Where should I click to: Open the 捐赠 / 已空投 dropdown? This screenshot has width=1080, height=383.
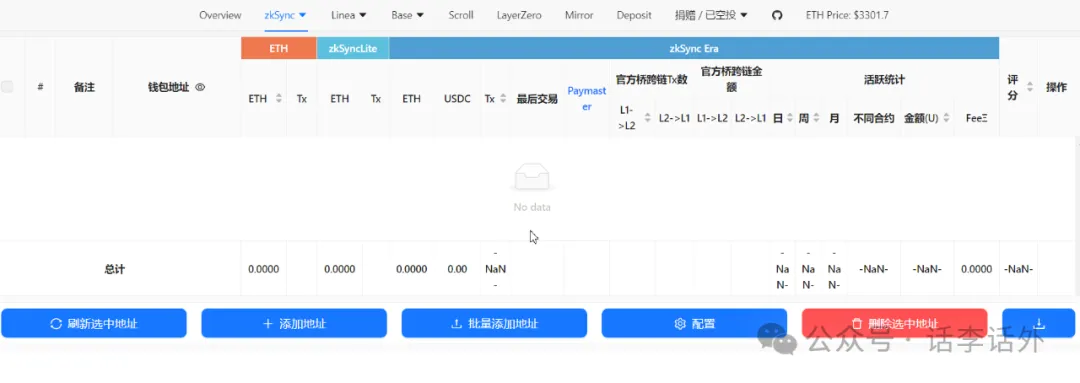[x=711, y=15]
